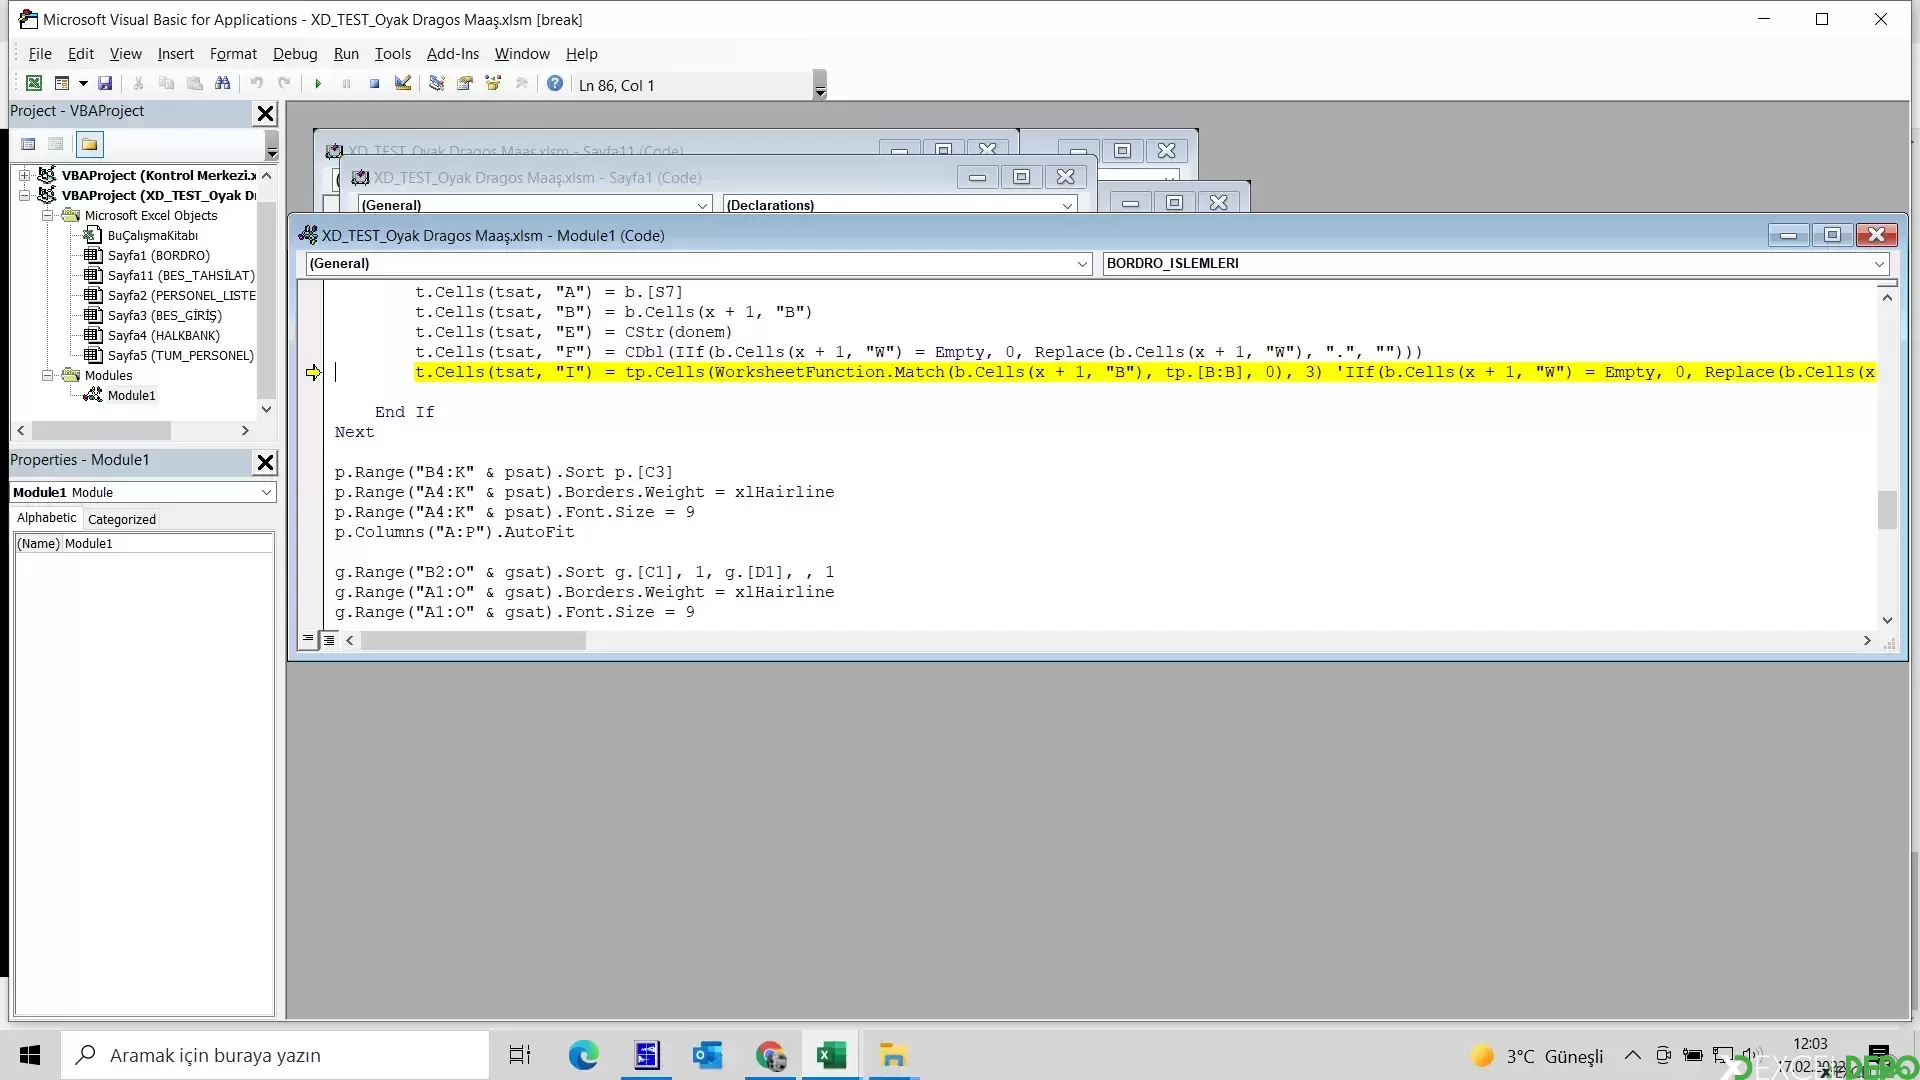The image size is (1920, 1080).
Task: Select Sayfa1 (BORDRO) sheet object
Action: click(x=159, y=255)
